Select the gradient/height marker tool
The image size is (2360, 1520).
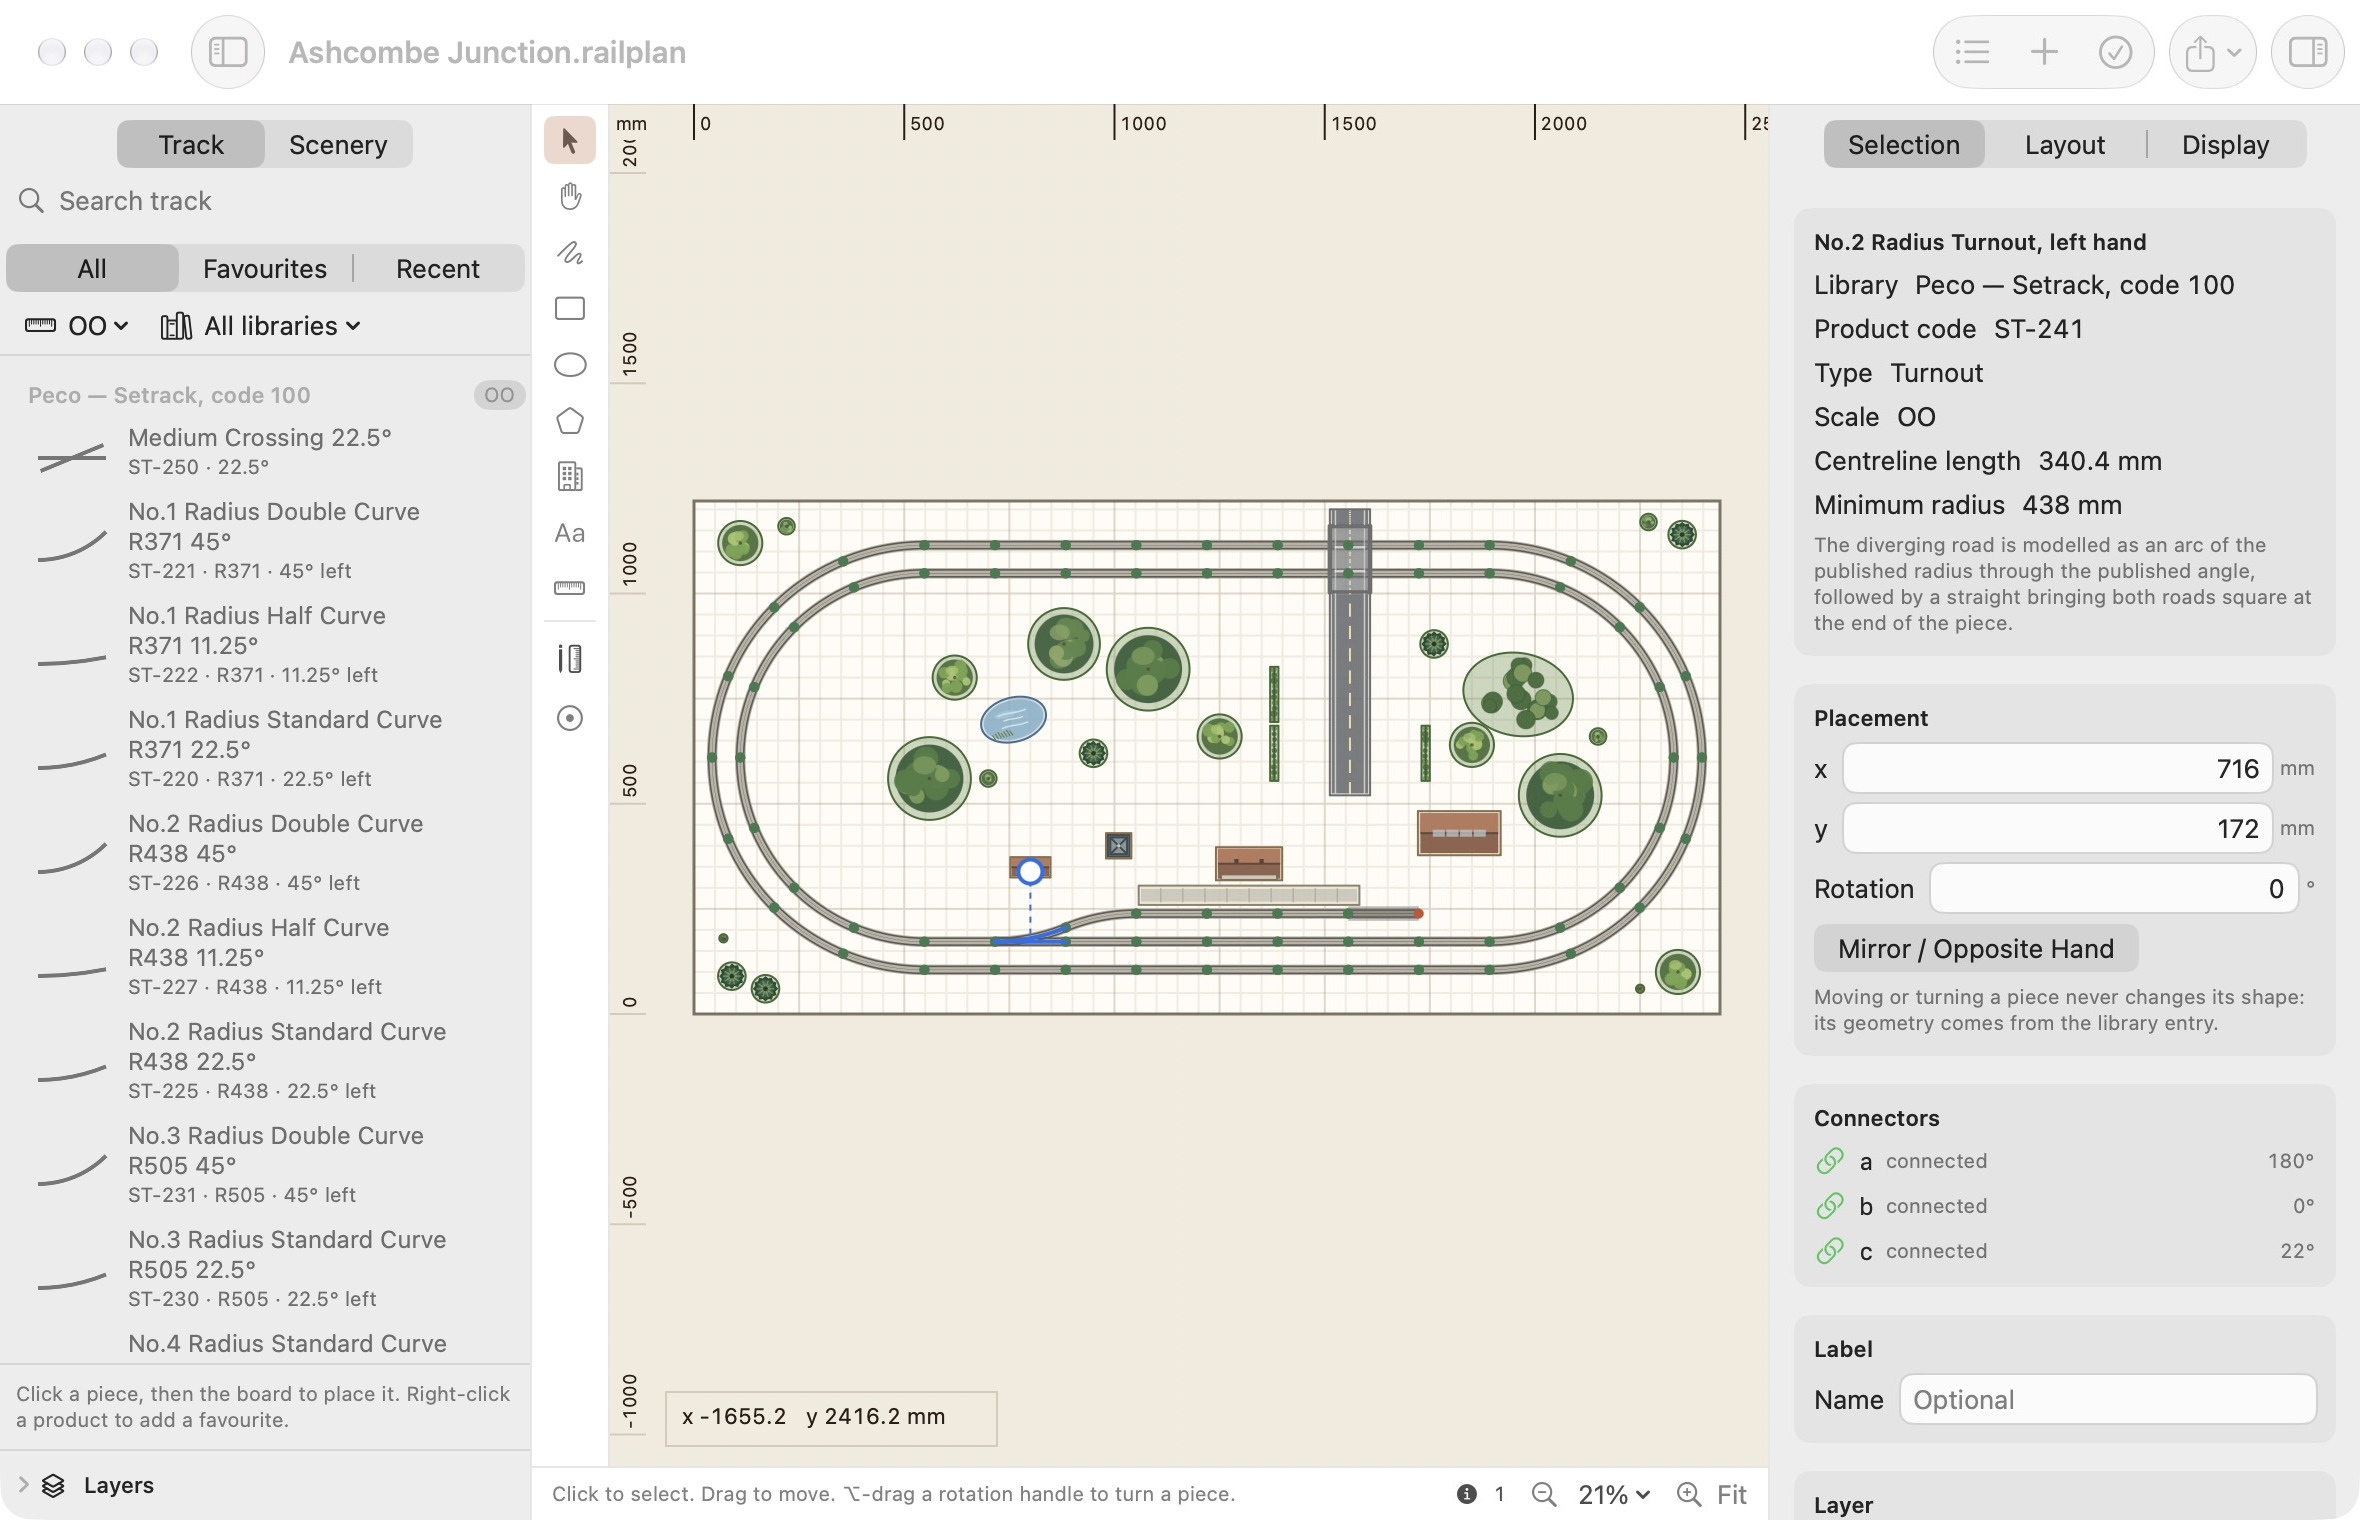(570, 659)
